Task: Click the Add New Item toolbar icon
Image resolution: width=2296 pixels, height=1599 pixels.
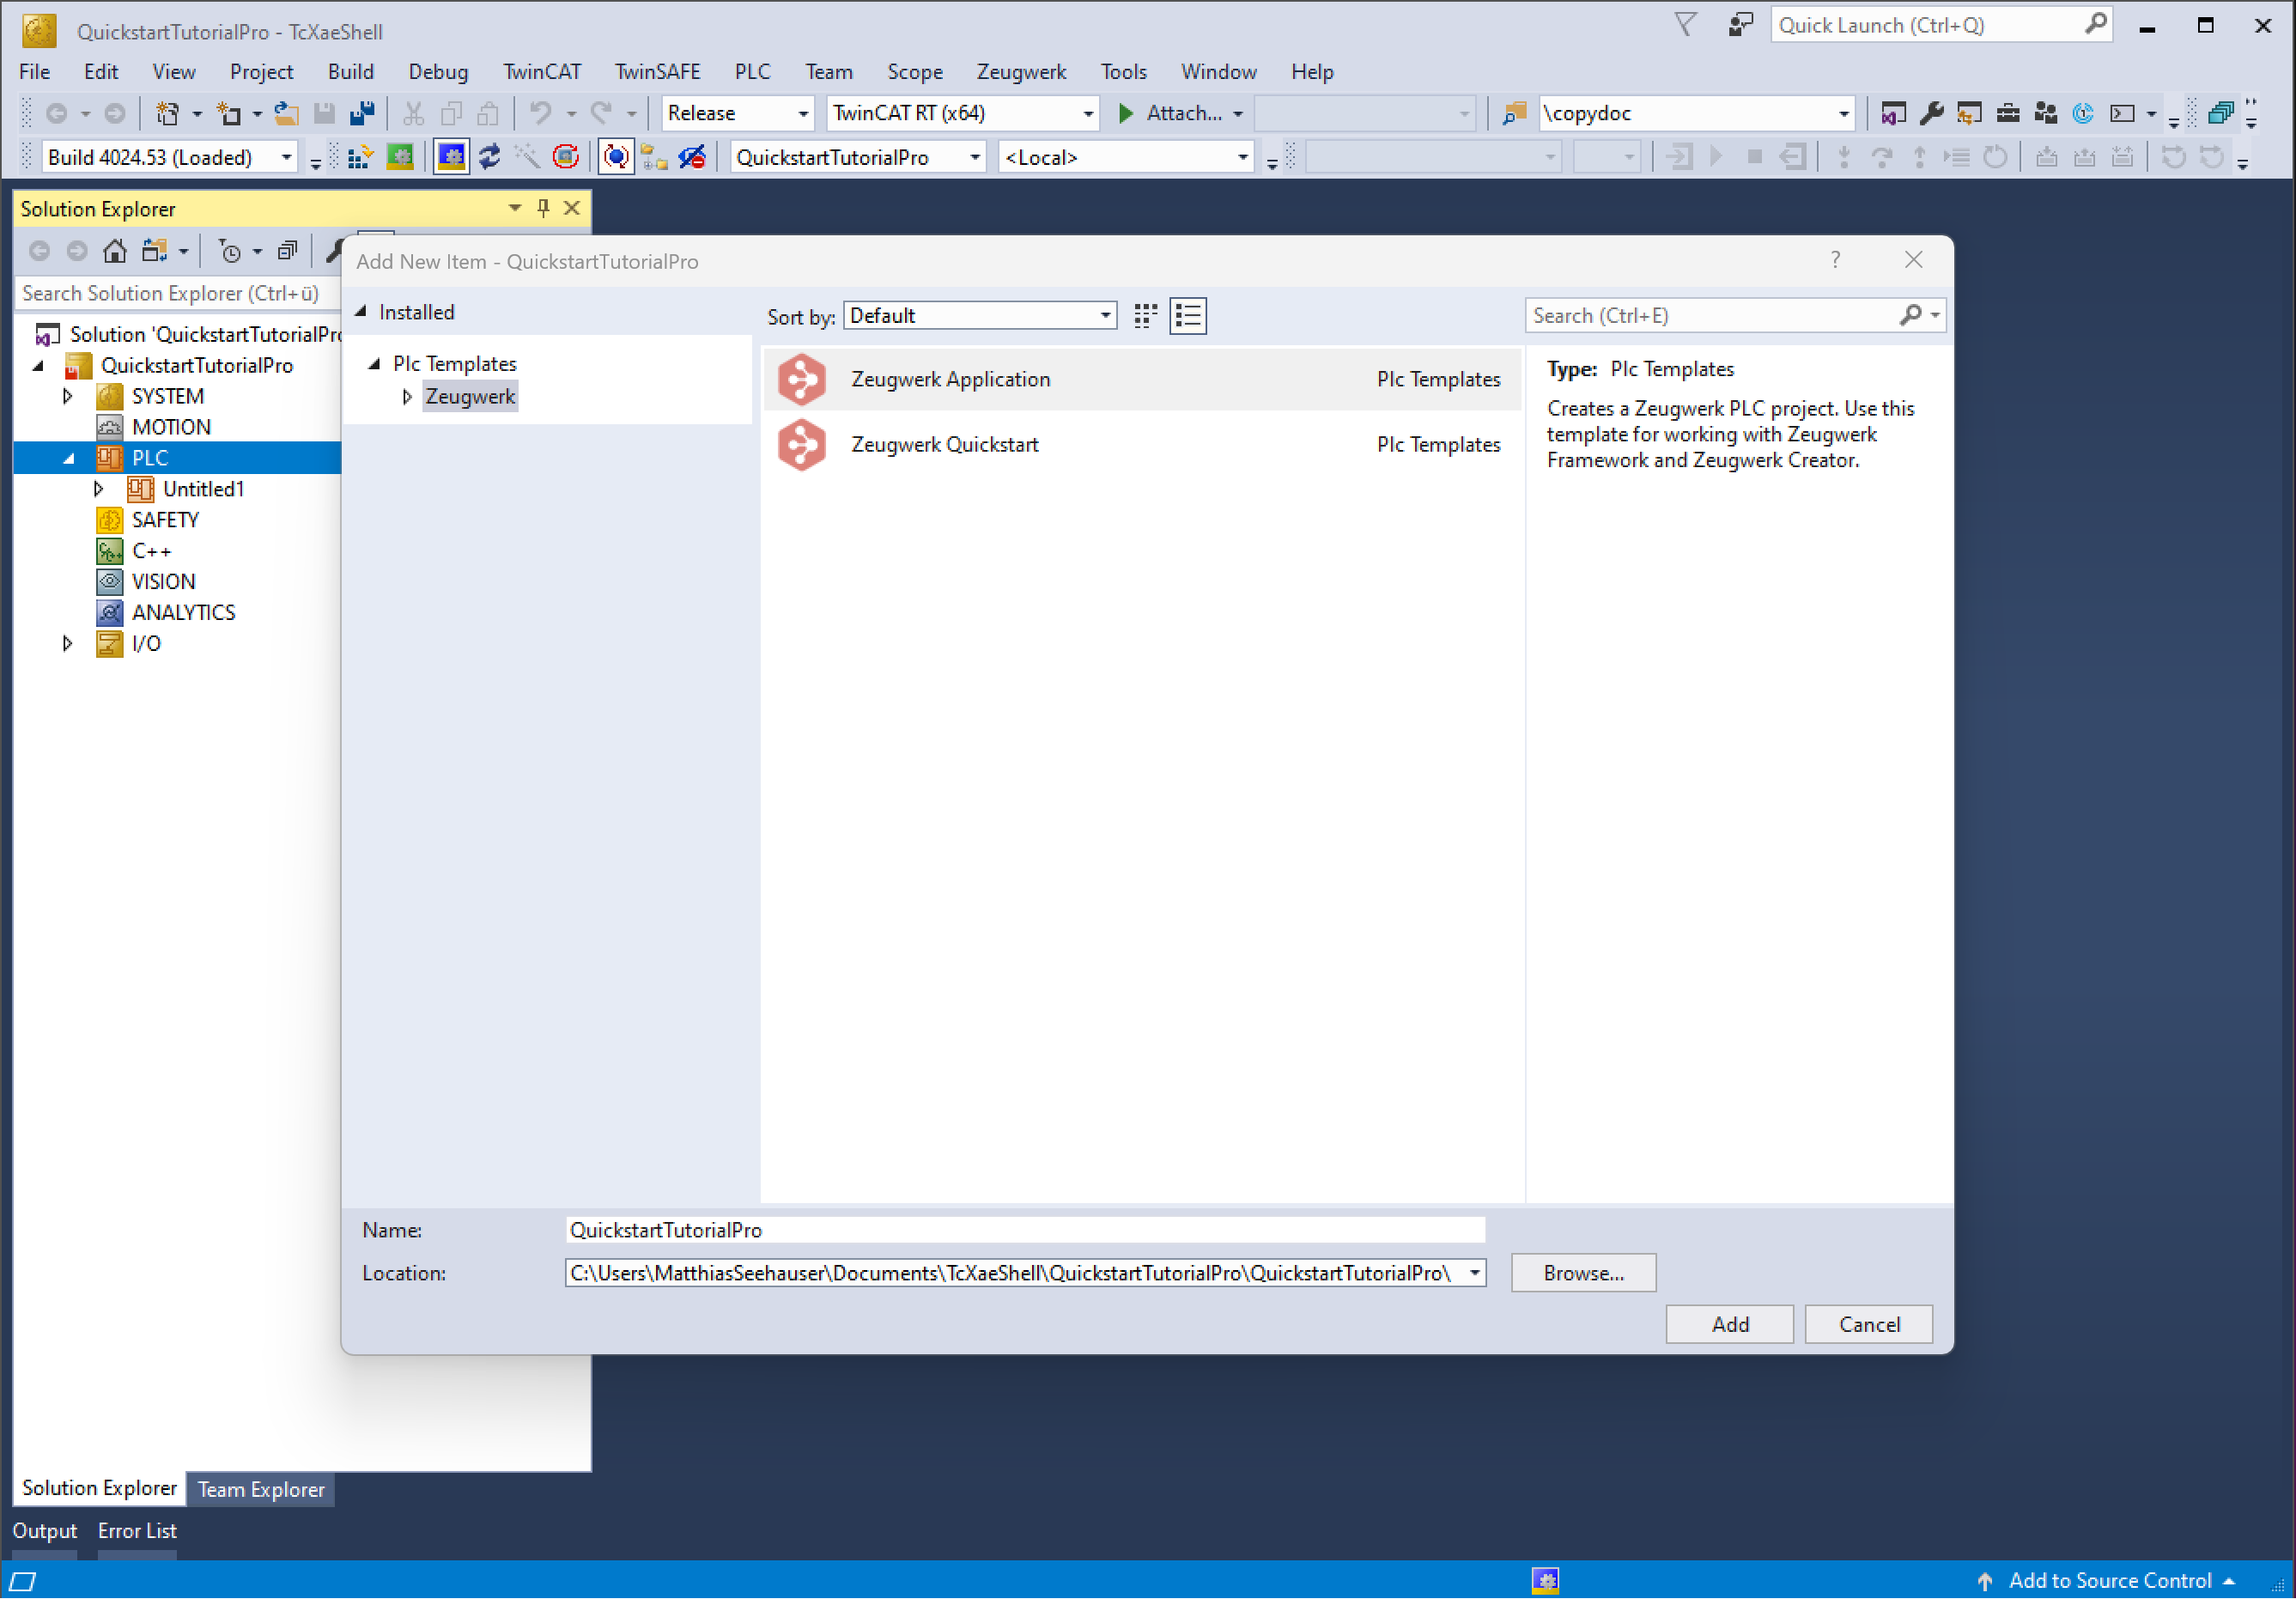Action: (x=229, y=113)
